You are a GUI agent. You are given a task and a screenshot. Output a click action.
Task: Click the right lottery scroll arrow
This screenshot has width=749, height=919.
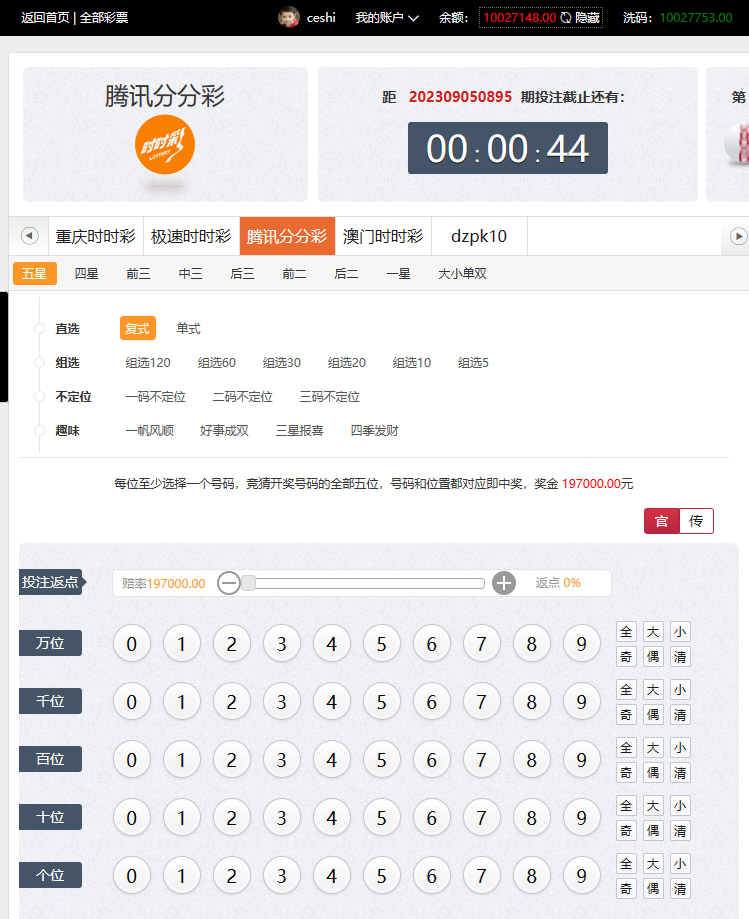click(738, 236)
